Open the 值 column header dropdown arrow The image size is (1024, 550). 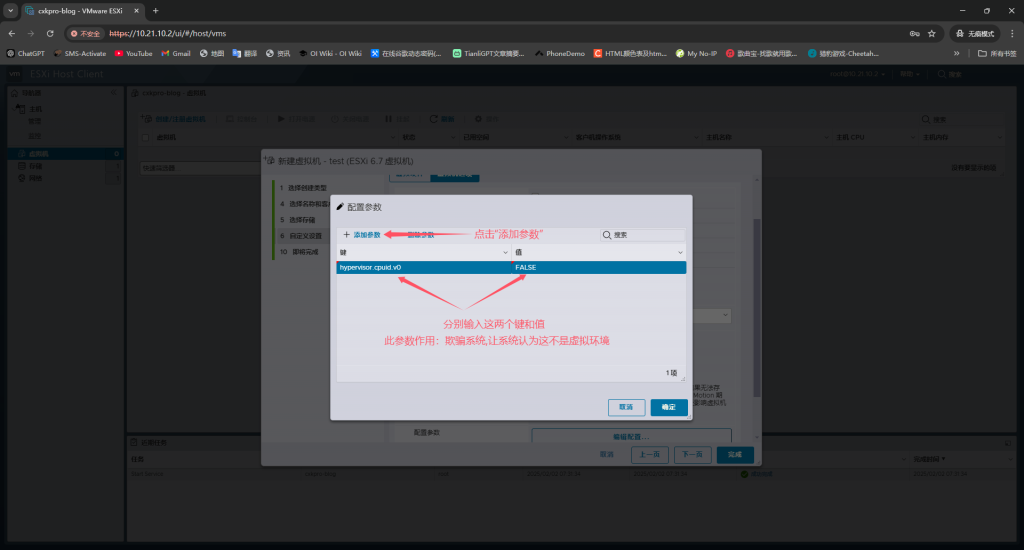tap(680, 252)
